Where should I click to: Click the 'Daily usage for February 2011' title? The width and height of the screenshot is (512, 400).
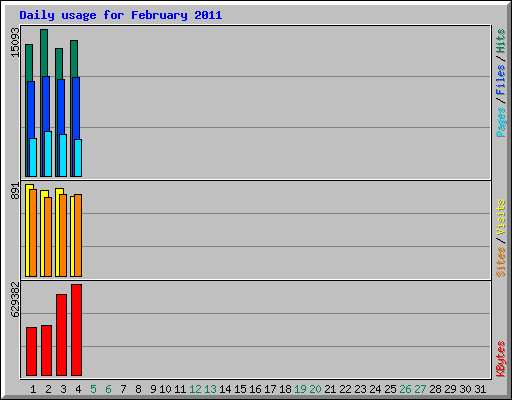pyautogui.click(x=121, y=15)
